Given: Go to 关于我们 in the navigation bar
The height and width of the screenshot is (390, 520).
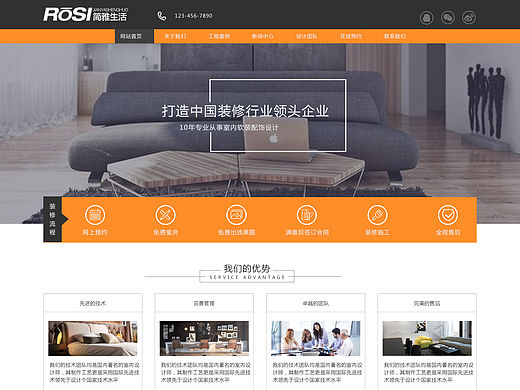Looking at the screenshot, I should (175, 36).
